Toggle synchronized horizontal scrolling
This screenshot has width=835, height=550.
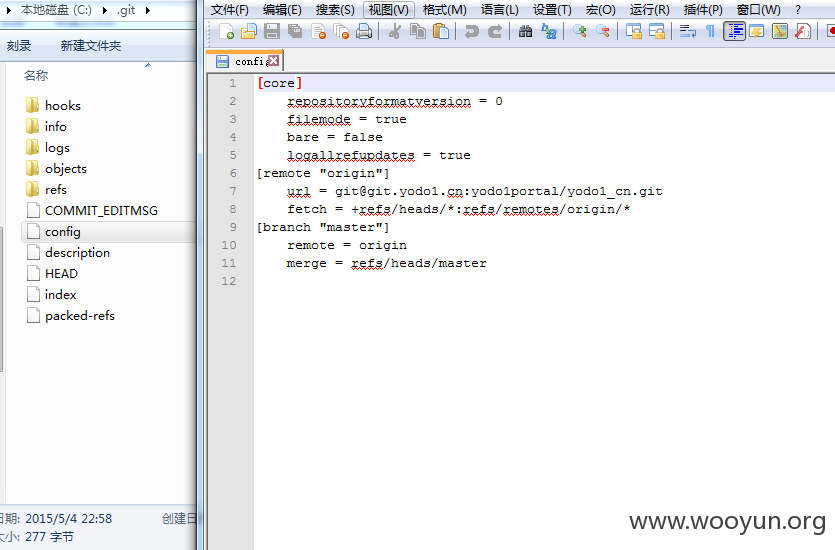tap(657, 31)
